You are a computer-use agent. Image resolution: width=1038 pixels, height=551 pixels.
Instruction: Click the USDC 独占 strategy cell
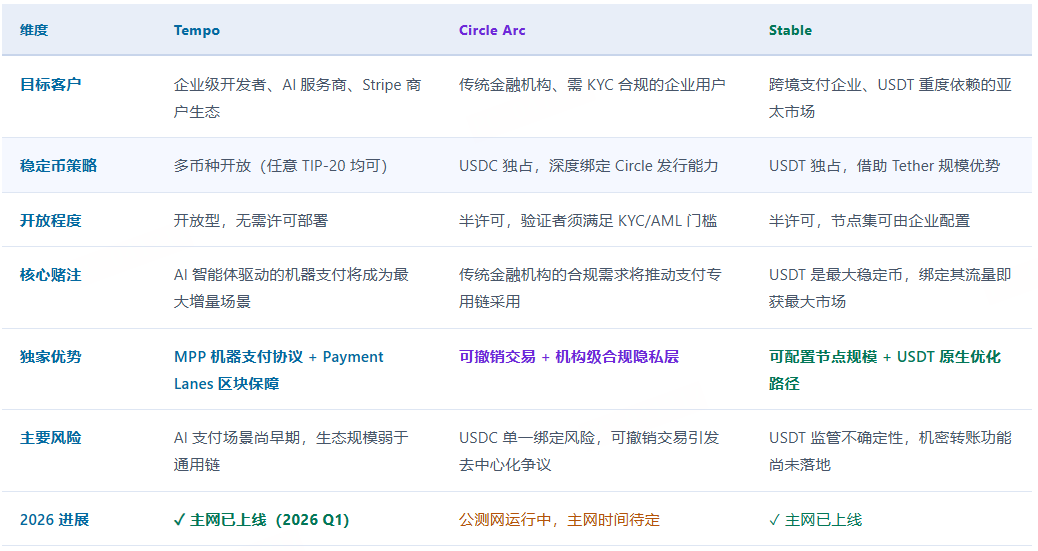[588, 166]
